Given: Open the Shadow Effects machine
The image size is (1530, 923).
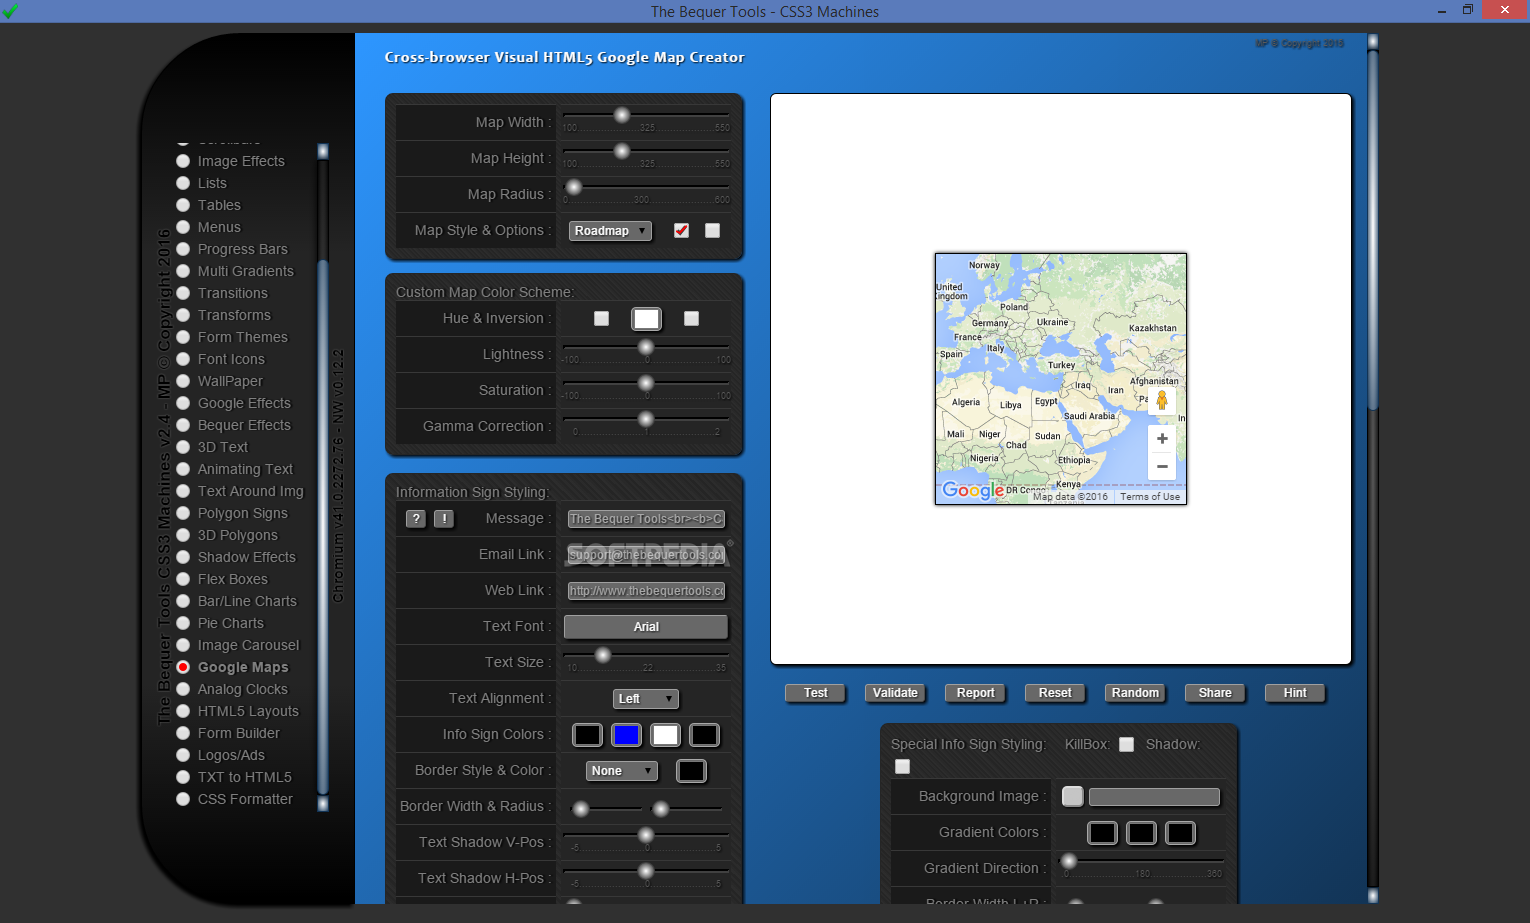Looking at the screenshot, I should (x=247, y=557).
